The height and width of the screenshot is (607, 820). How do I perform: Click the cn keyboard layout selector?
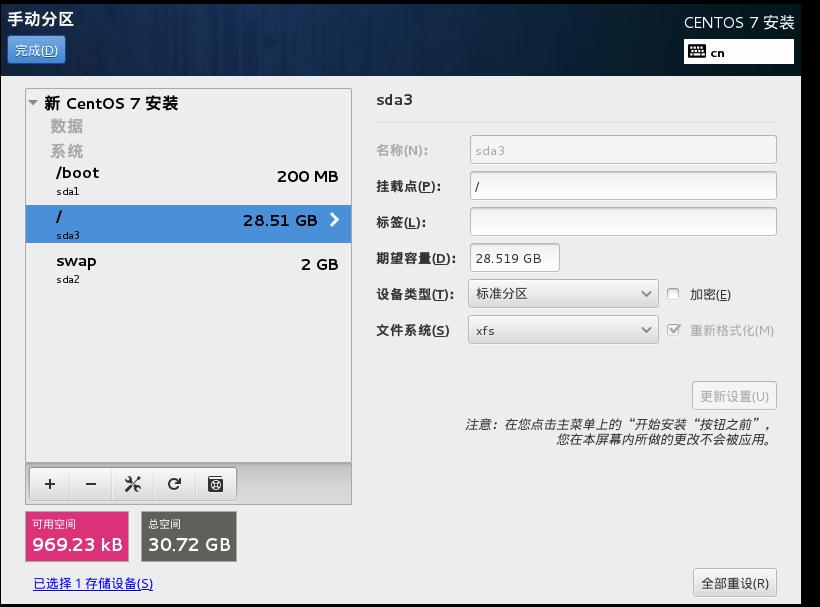[x=738, y=52]
